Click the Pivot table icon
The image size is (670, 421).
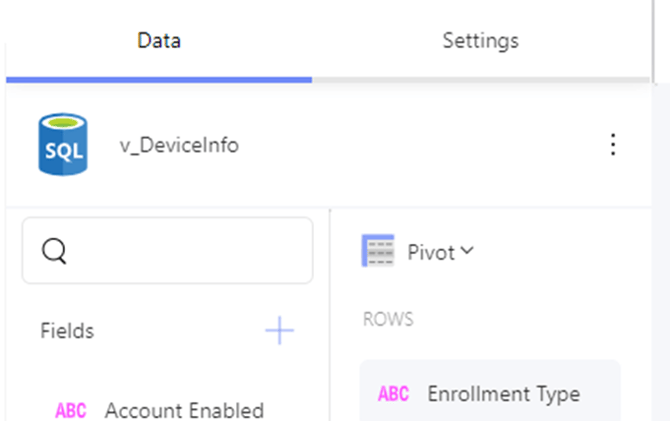pos(378,251)
